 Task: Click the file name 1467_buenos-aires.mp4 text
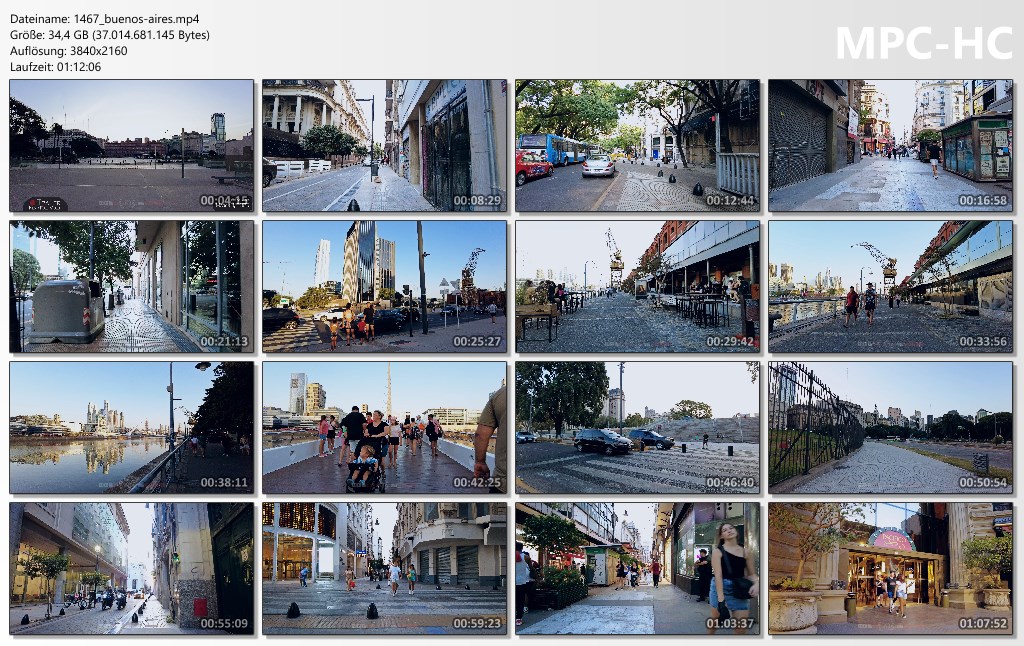(x=136, y=19)
